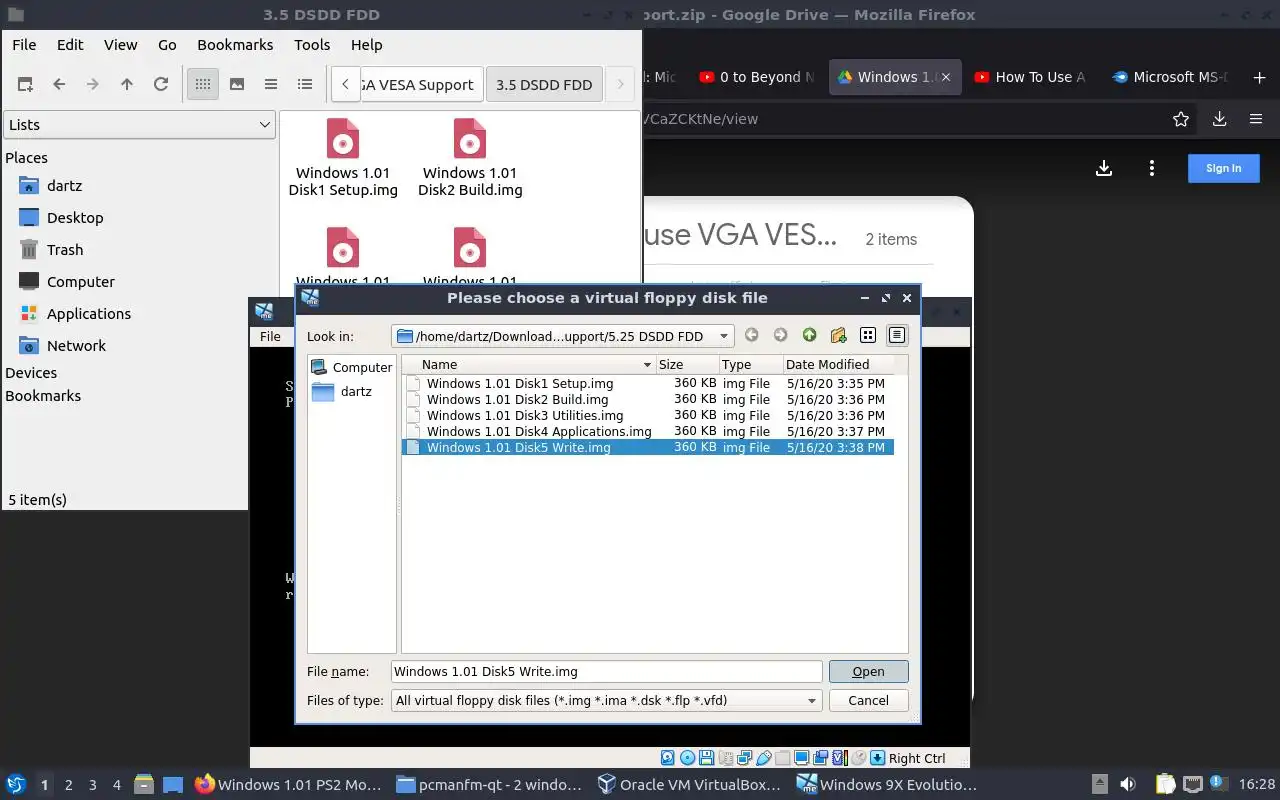
Task: Go back in the floppy file dialog
Action: pyautogui.click(x=752, y=336)
